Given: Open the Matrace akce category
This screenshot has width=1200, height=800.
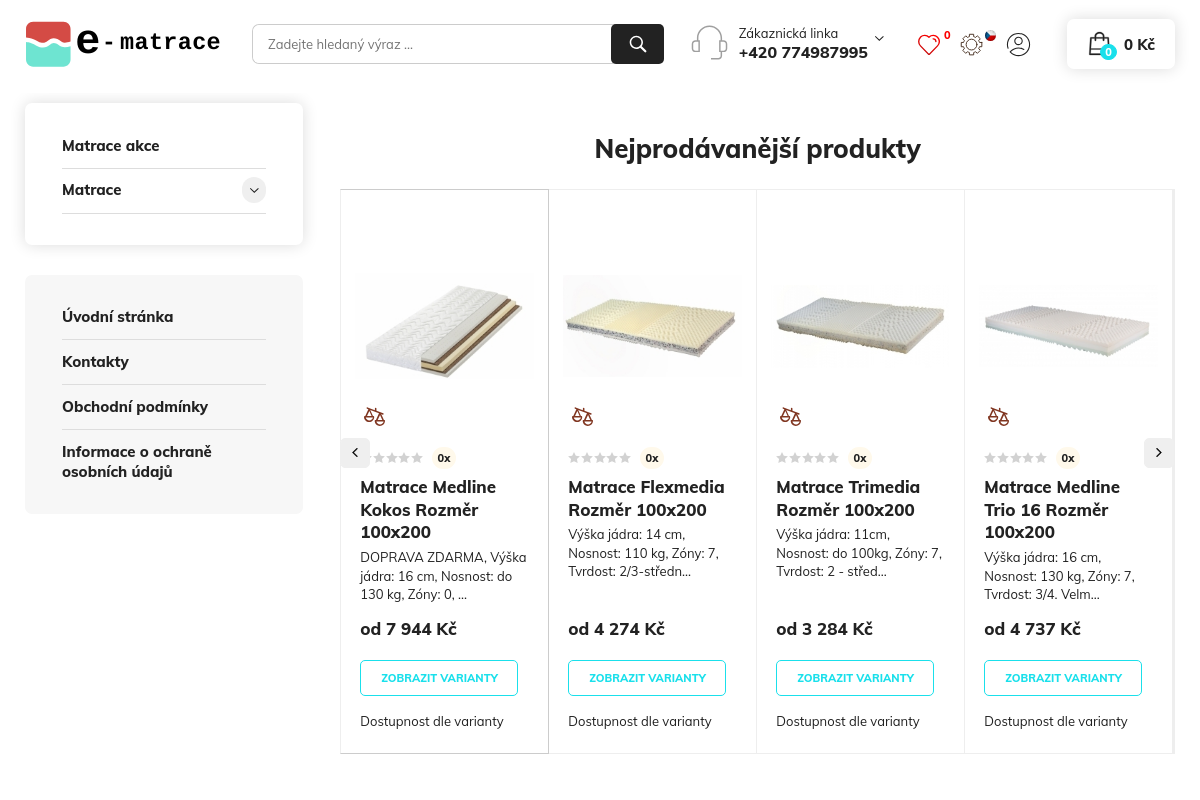Looking at the screenshot, I should pyautogui.click(x=111, y=146).
